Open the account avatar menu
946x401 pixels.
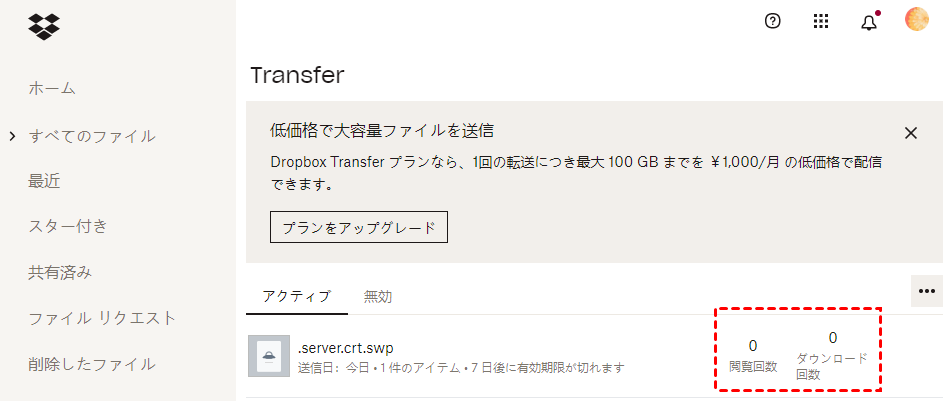tap(917, 20)
